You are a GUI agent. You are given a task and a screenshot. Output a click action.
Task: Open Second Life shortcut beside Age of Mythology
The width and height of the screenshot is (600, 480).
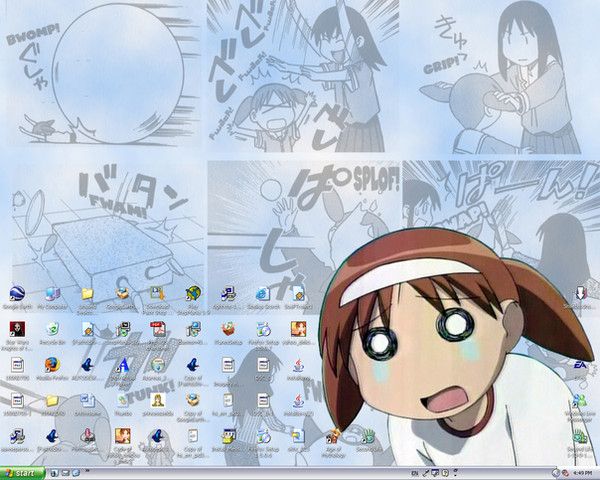368,436
